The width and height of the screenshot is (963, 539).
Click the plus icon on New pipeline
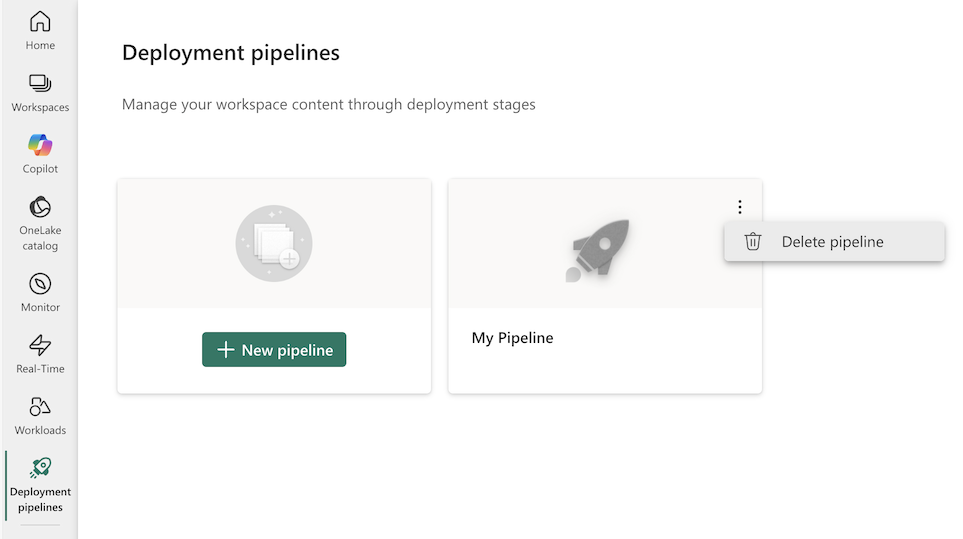226,350
